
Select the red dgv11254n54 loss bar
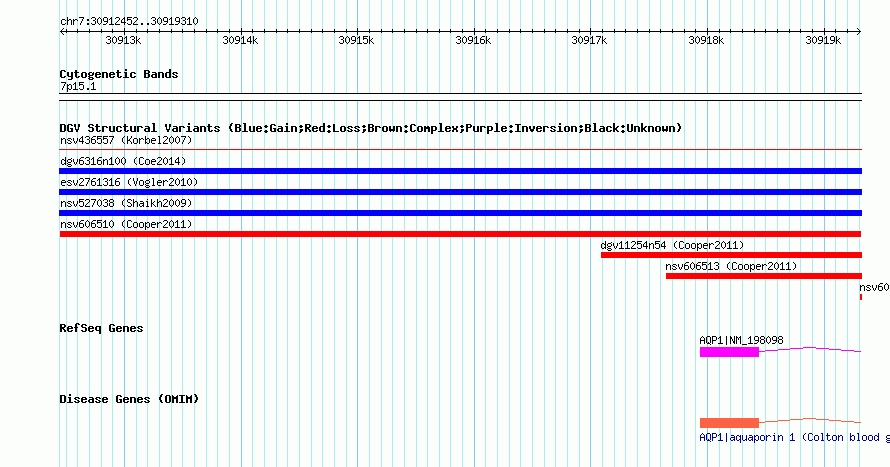[731, 255]
